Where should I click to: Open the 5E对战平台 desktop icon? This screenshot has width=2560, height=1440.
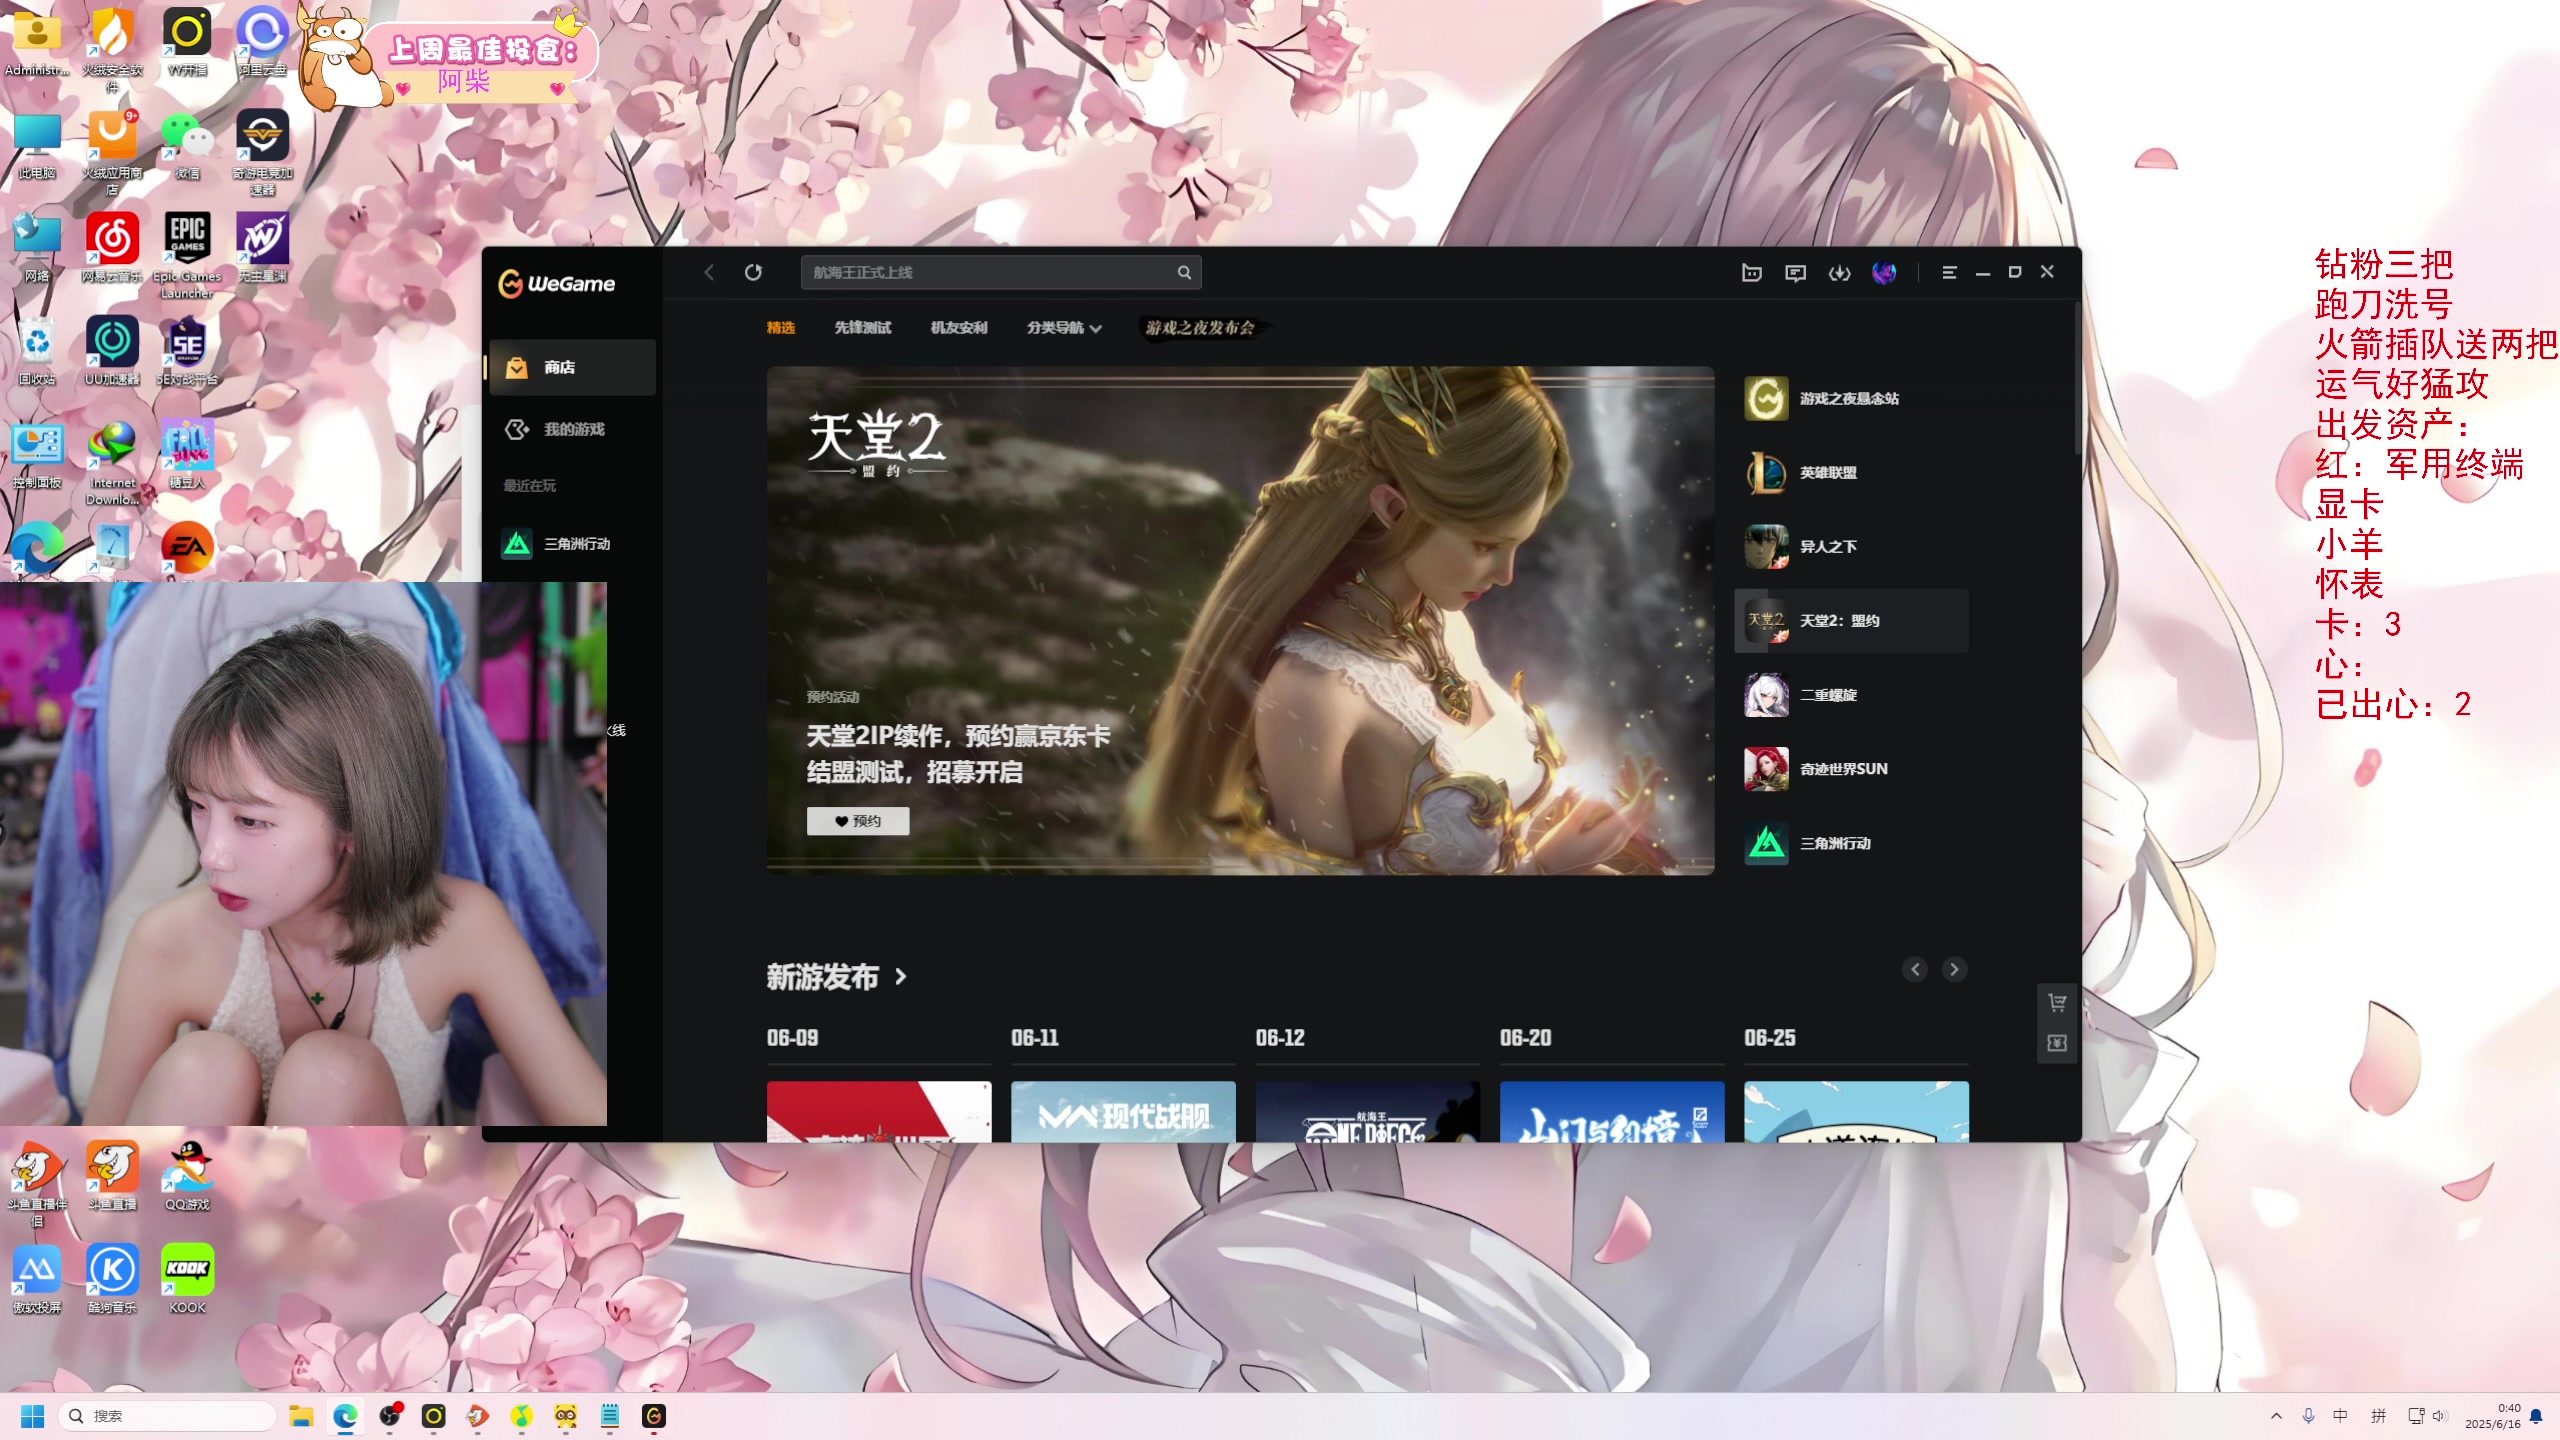coord(187,351)
